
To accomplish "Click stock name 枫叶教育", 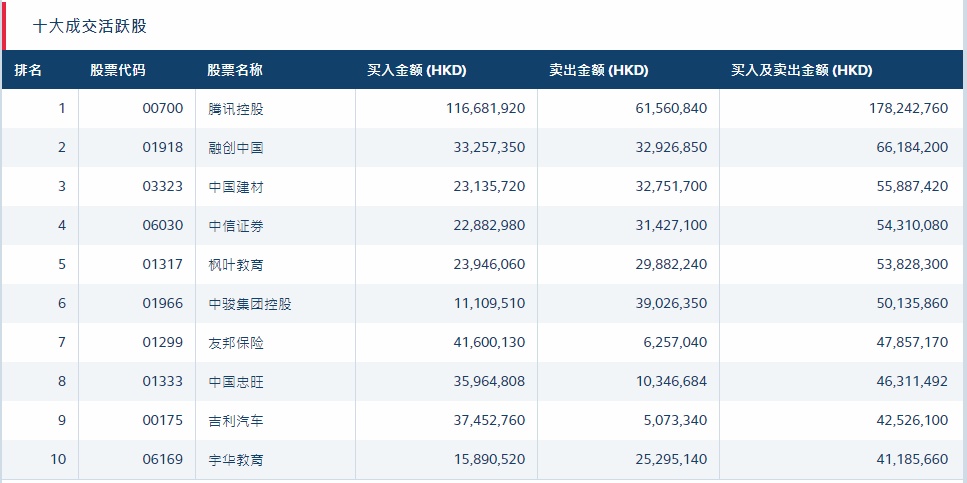I will point(236,264).
